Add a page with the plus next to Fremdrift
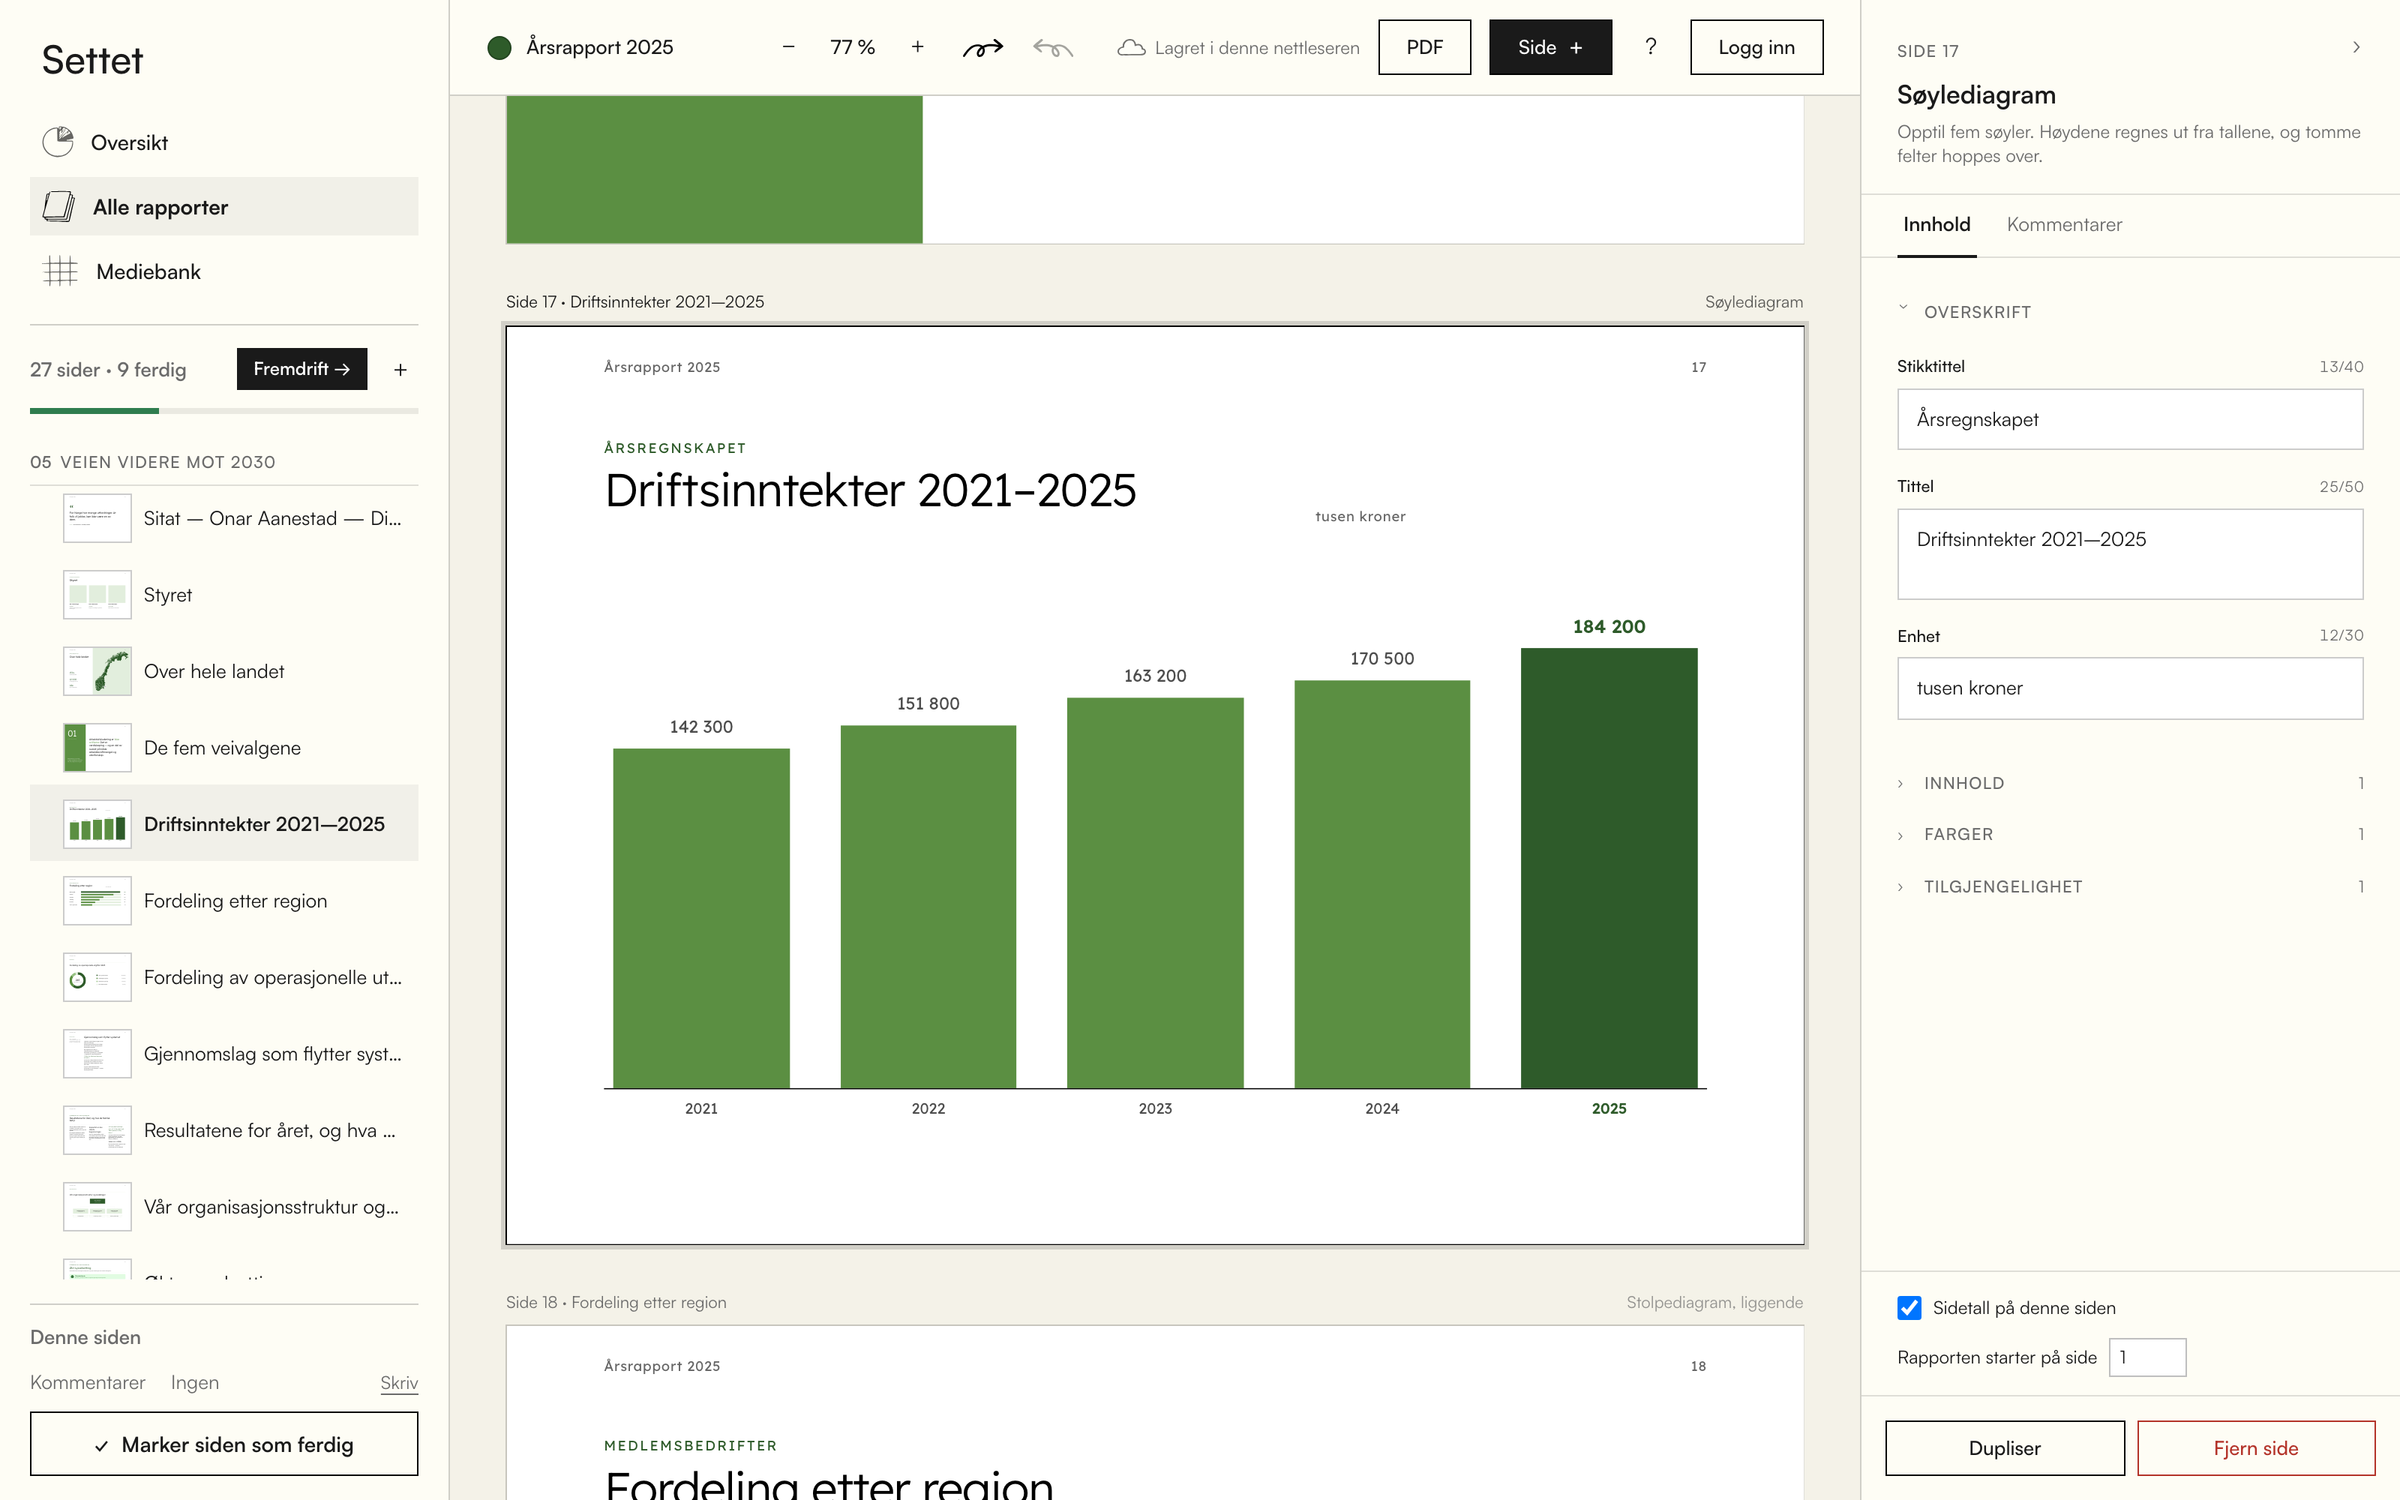The height and width of the screenshot is (1500, 2400). [x=400, y=370]
